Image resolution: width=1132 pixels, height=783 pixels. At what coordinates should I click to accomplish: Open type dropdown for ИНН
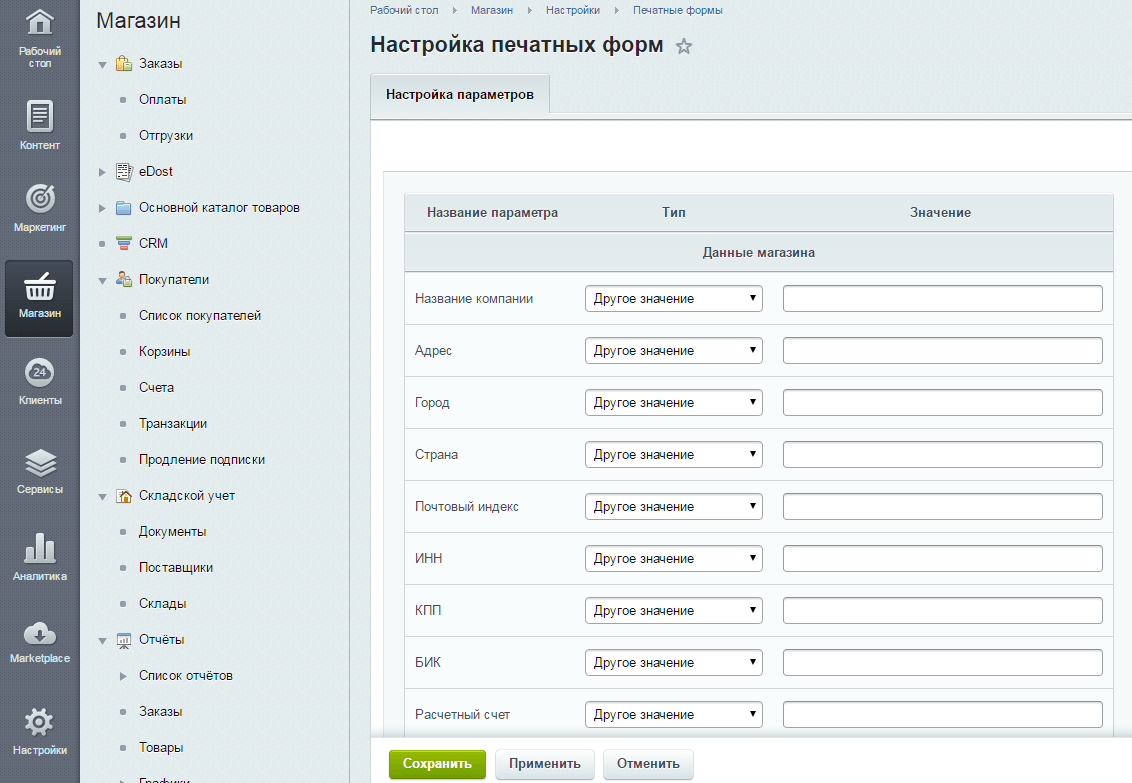(x=673, y=559)
